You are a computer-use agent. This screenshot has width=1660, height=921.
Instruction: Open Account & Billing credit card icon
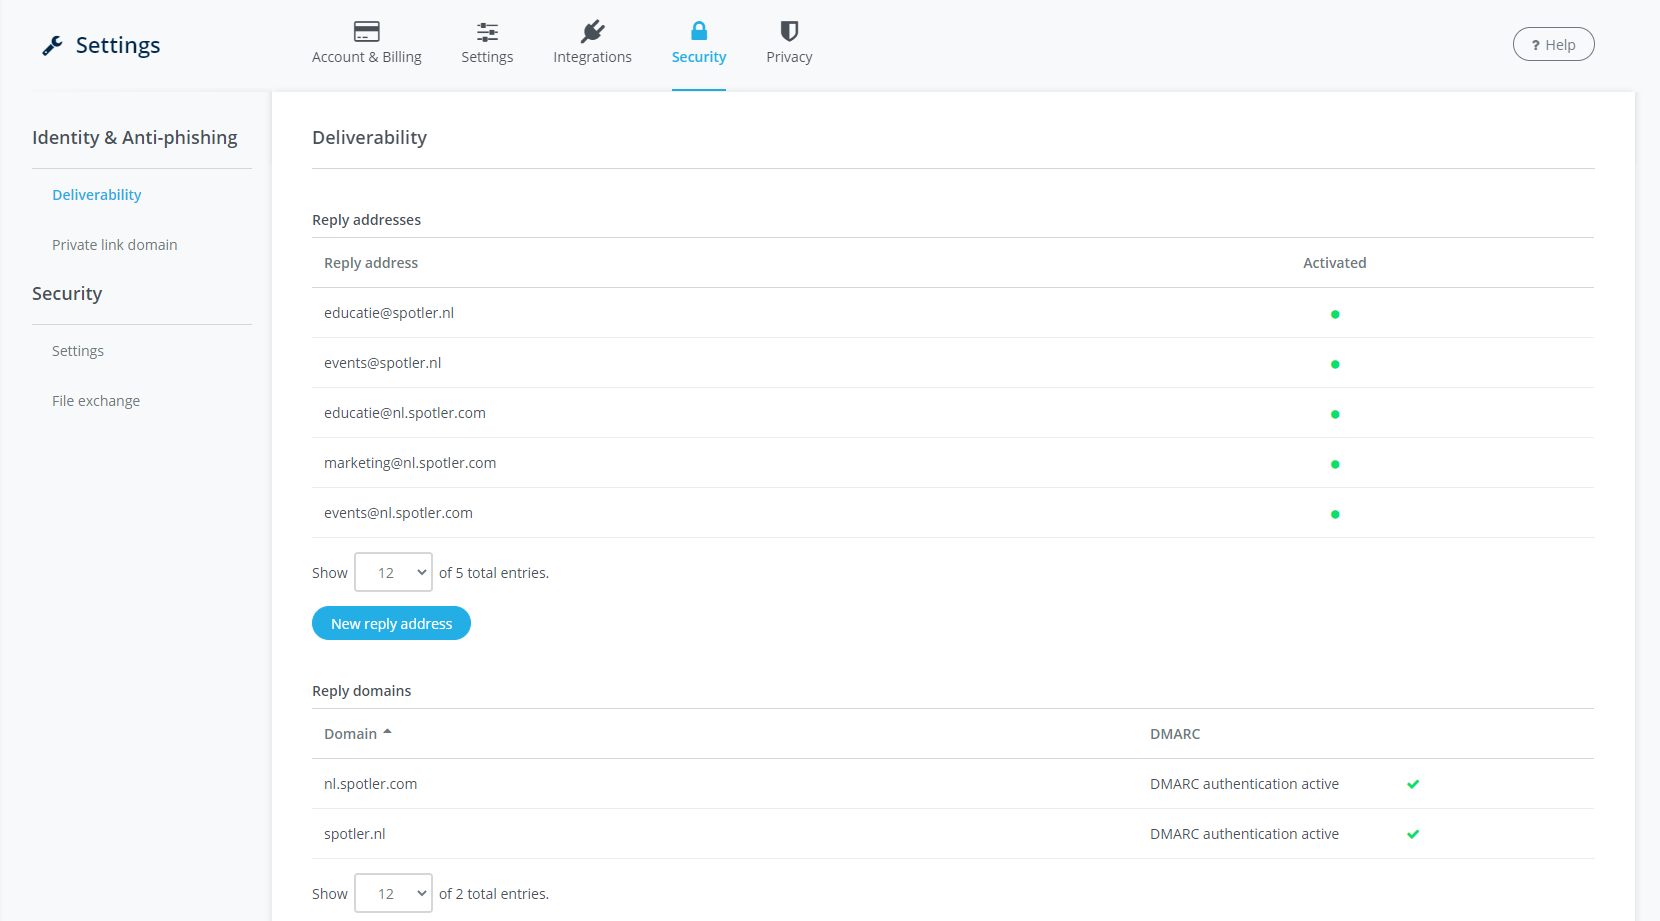[x=366, y=31]
